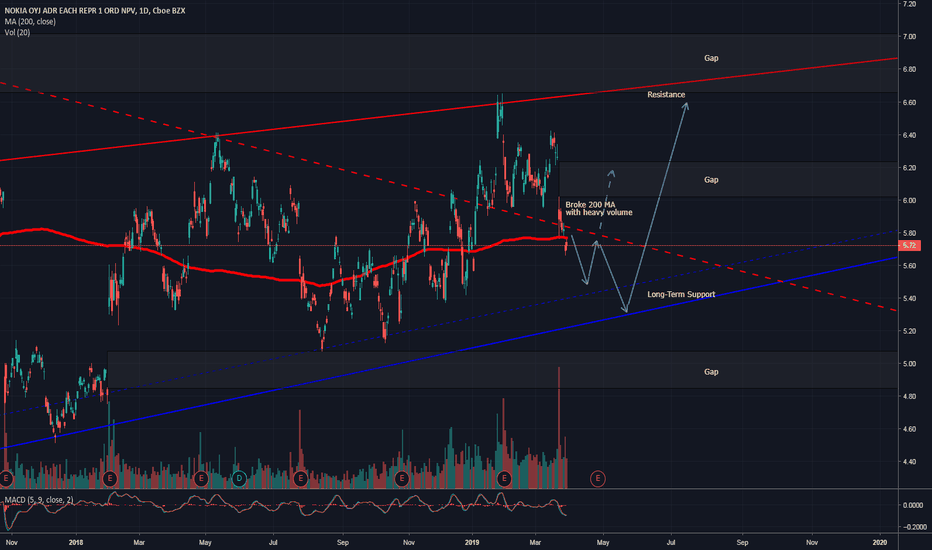932x550 pixels.
Task: Click the 6.60 price axis label
Action: (909, 103)
